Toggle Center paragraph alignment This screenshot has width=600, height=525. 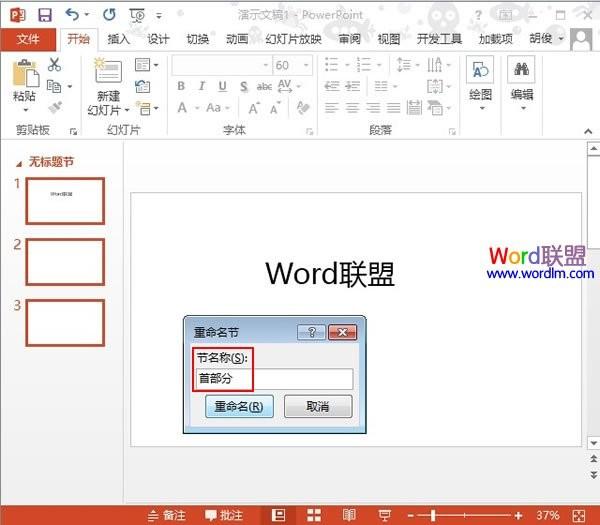pyautogui.click(x=352, y=108)
